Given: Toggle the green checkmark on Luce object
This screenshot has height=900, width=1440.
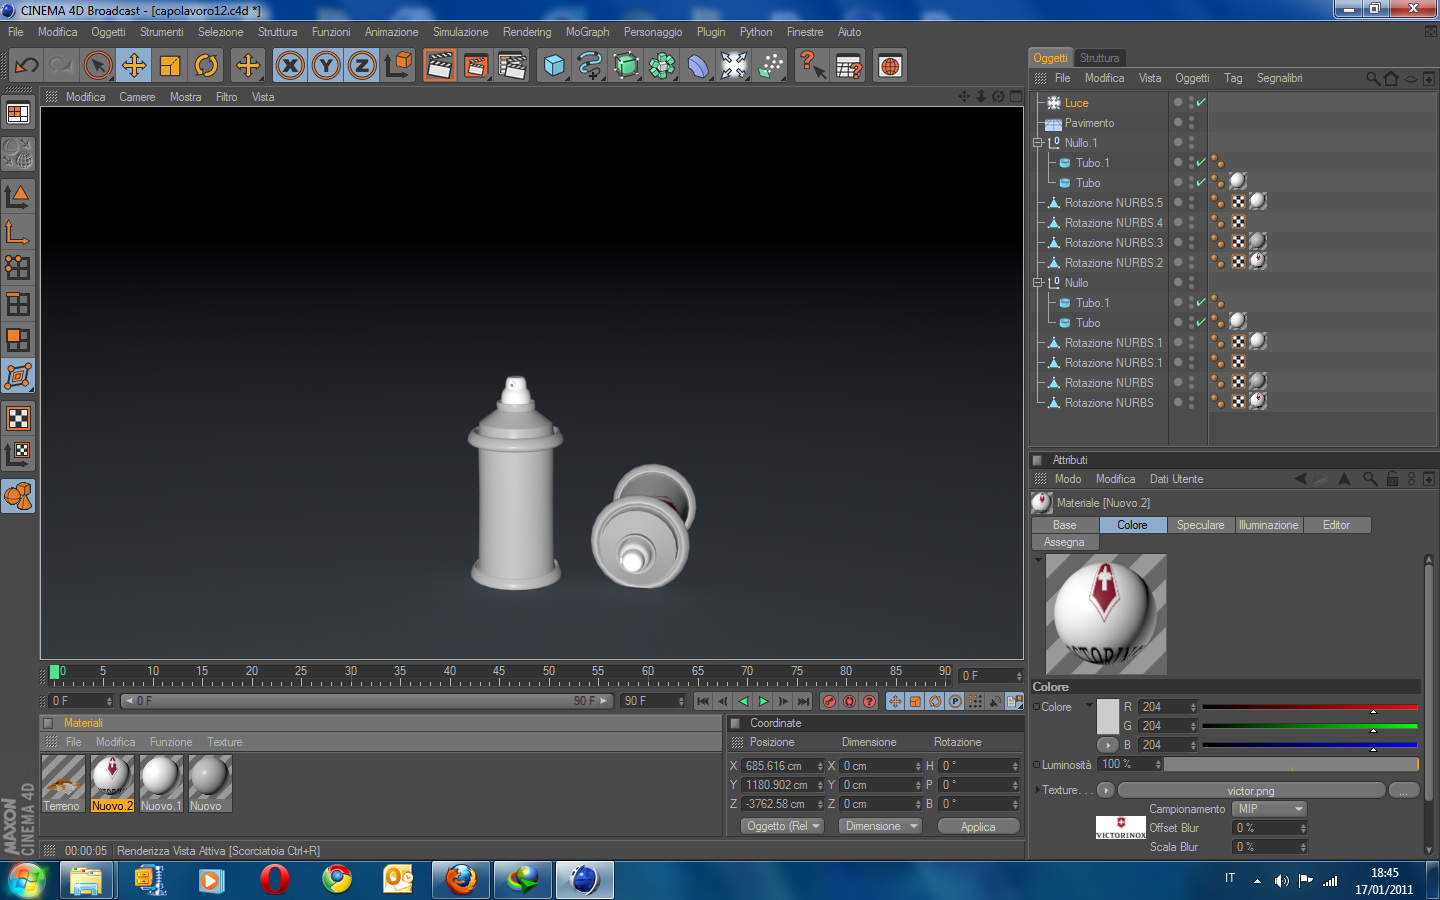Looking at the screenshot, I should pyautogui.click(x=1201, y=102).
